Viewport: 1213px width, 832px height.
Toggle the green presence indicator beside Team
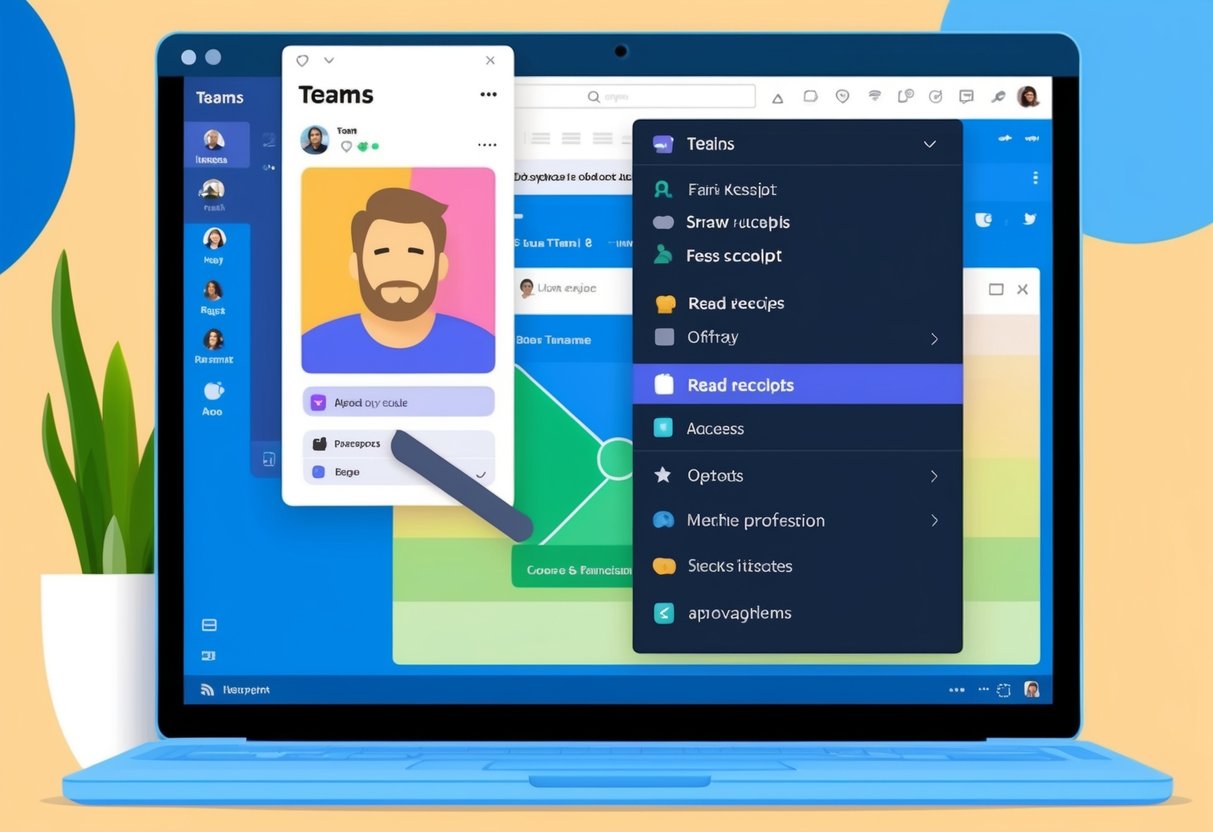click(x=365, y=147)
